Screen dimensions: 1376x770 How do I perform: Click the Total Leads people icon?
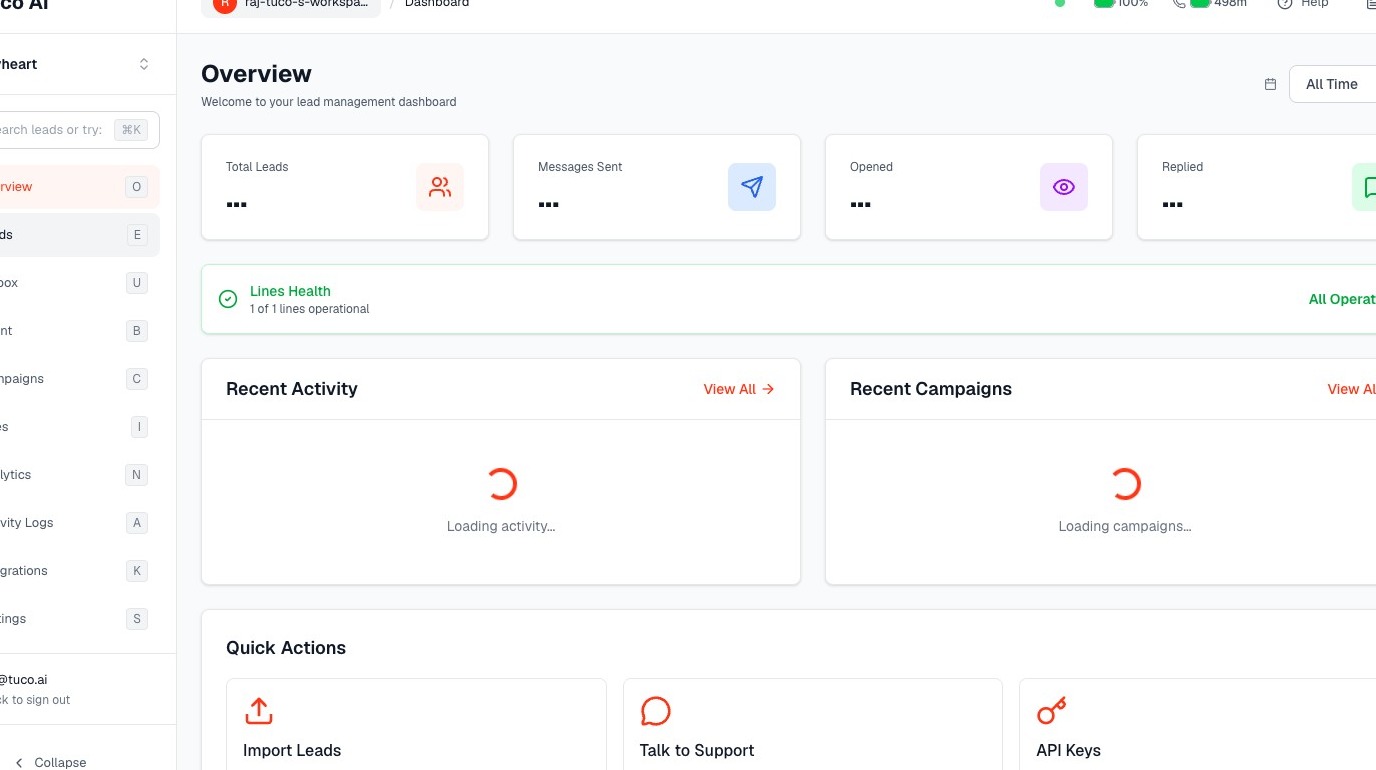point(440,187)
